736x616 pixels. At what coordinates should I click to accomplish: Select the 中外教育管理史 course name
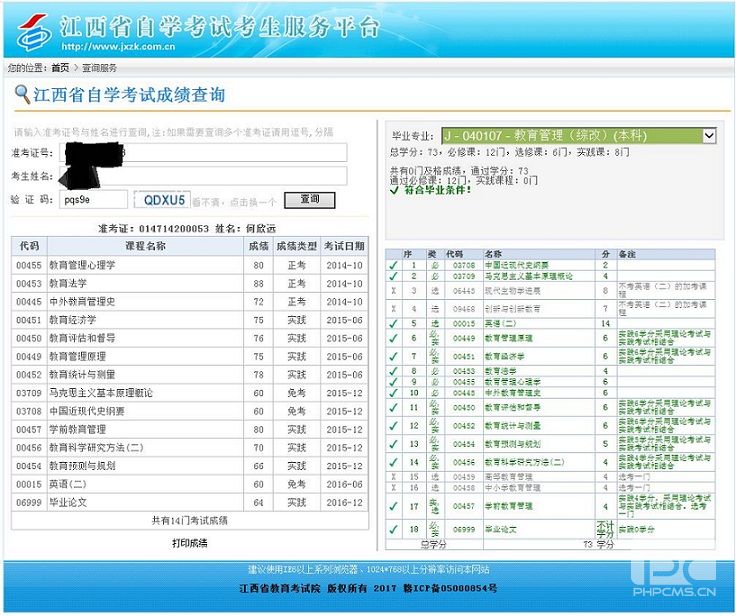click(x=82, y=302)
